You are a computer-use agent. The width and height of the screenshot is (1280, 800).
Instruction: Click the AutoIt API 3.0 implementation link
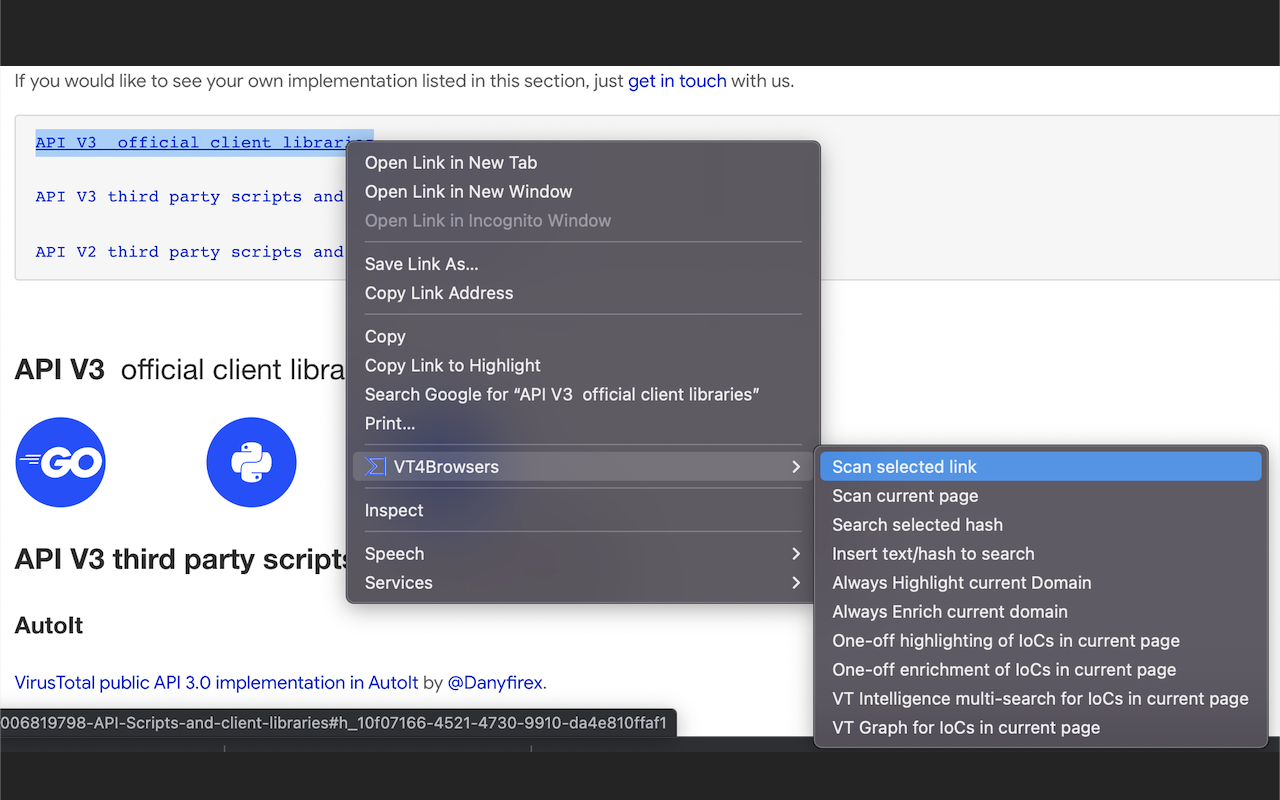pyautogui.click(x=214, y=682)
